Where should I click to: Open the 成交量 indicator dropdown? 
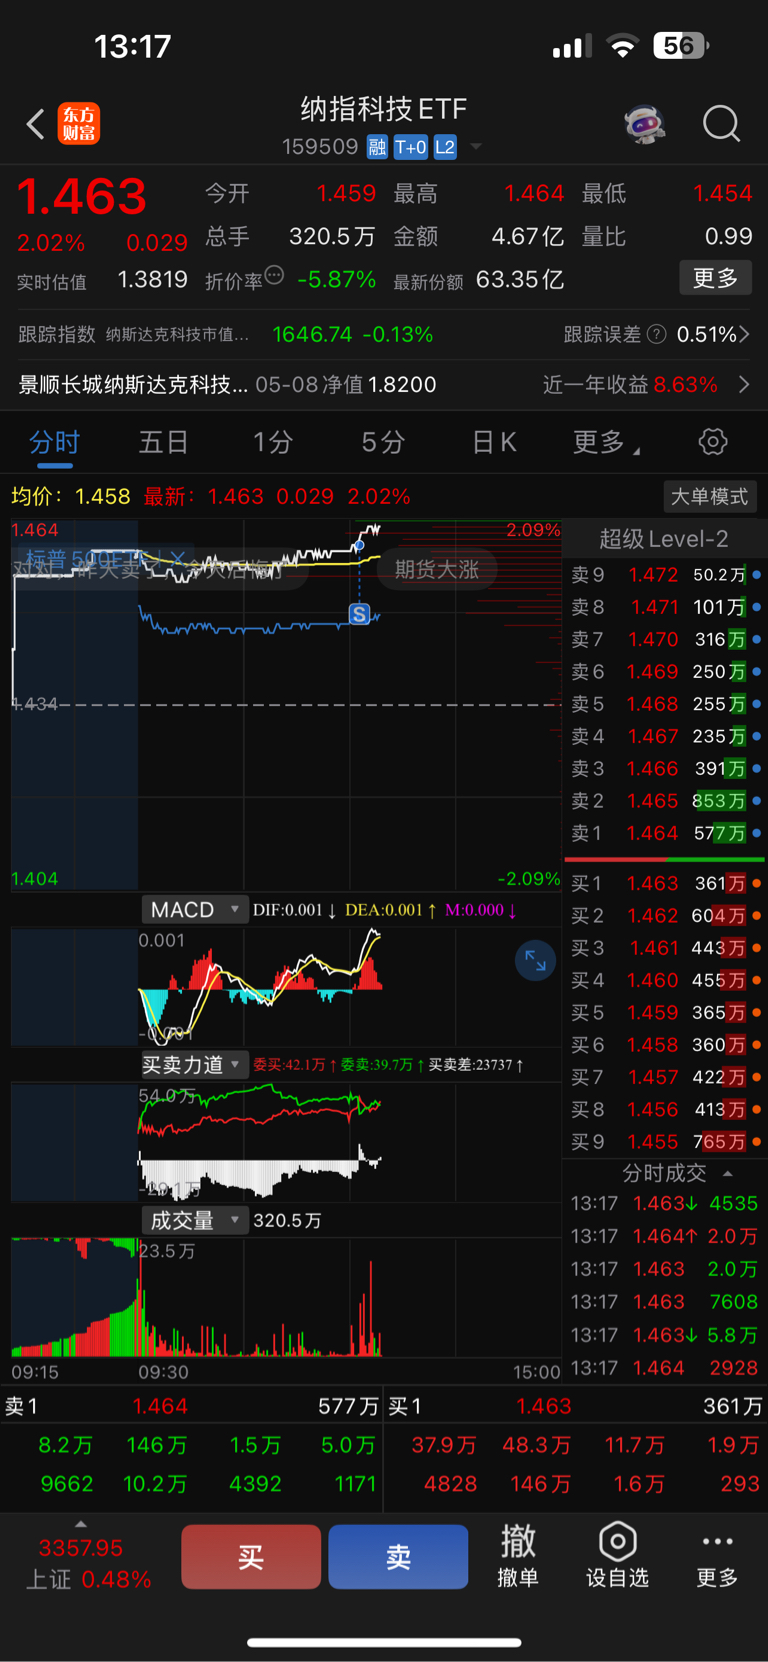click(194, 1220)
